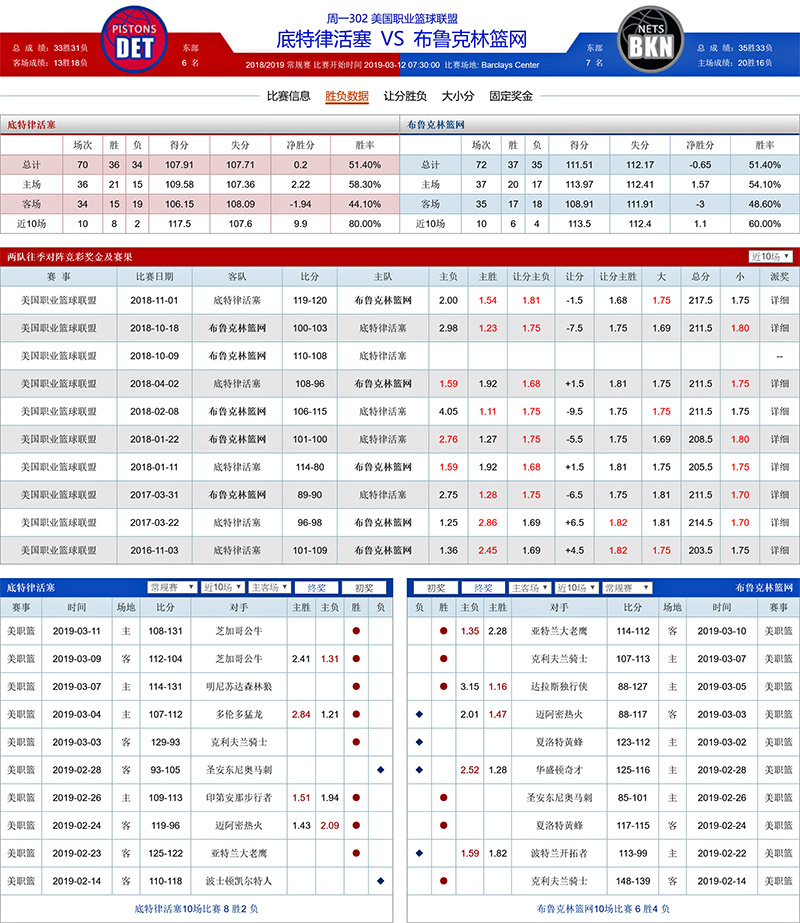This screenshot has height=923, width=800.
Task: Open 详细 link for the 2018-01-22 match
Action: pos(779,439)
